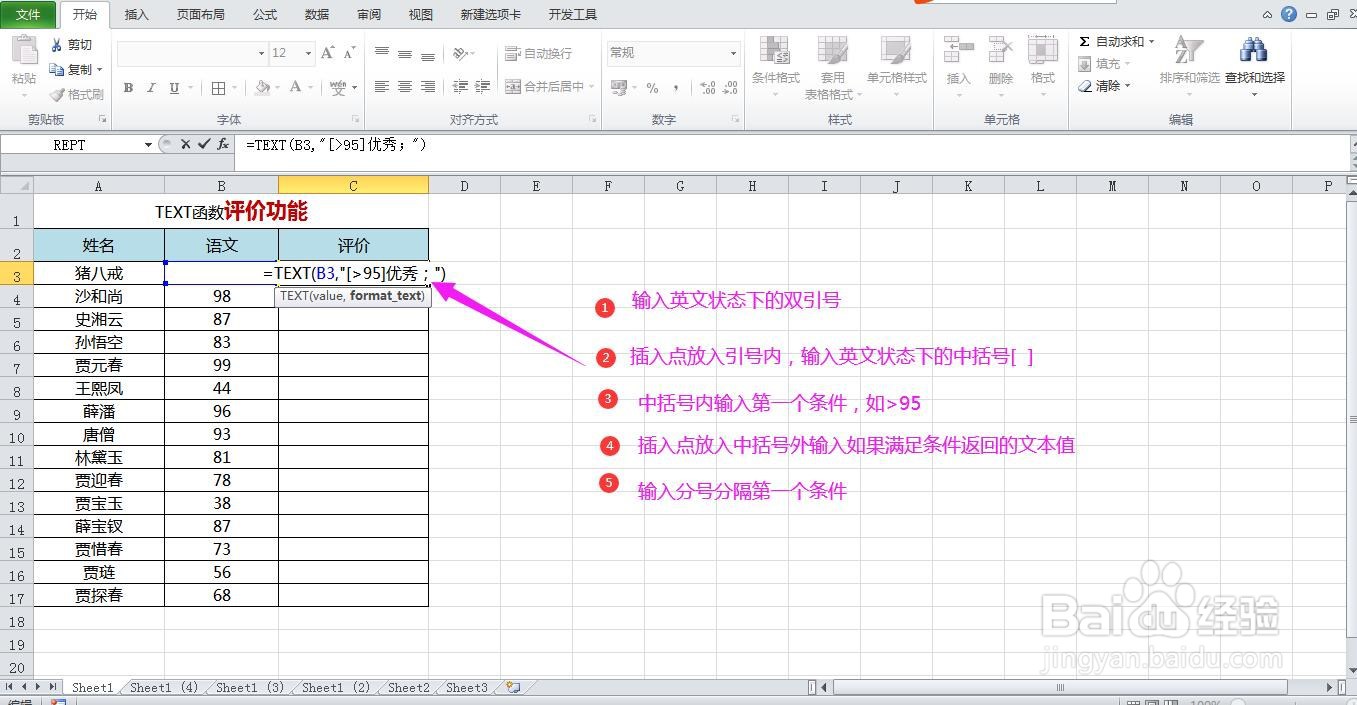The height and width of the screenshot is (705, 1357).
Task: Click the phonetic guide (wén) icon
Action: (337, 88)
